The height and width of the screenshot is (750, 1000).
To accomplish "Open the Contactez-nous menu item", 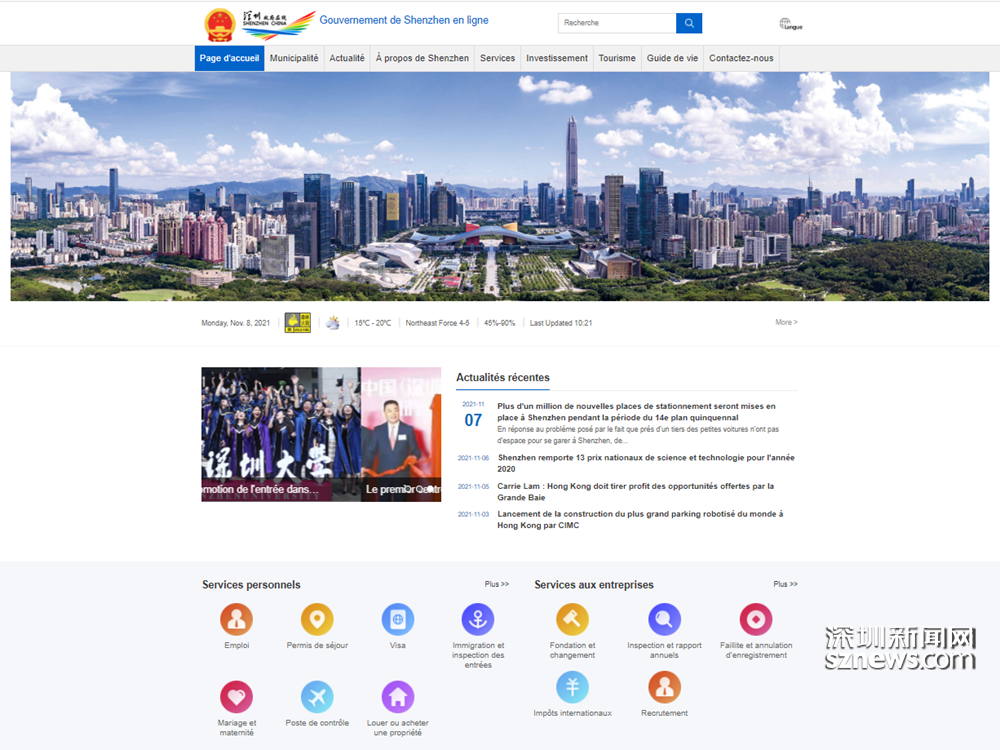I will point(741,58).
